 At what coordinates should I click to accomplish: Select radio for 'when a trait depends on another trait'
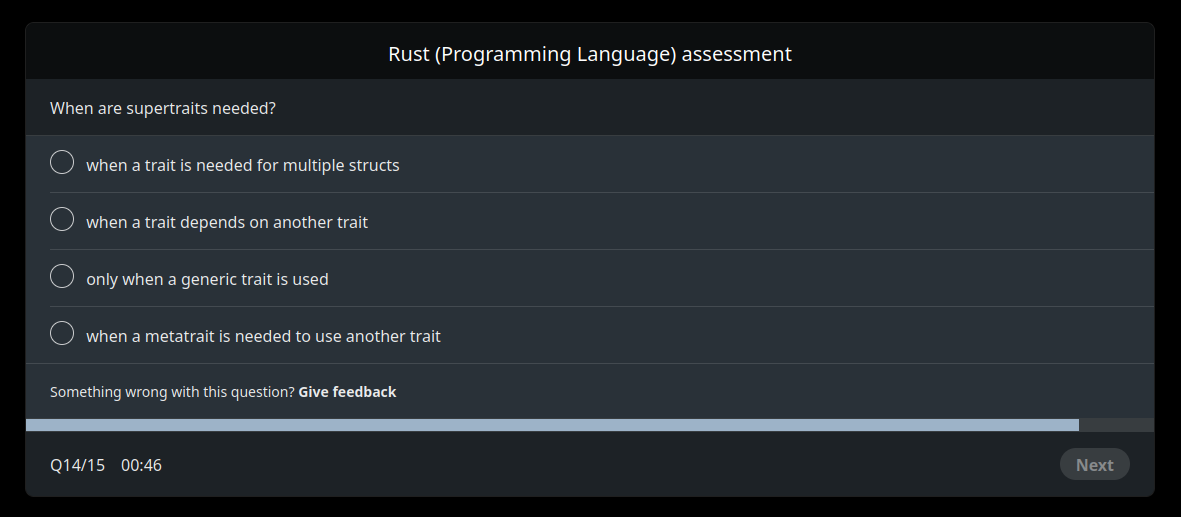(x=62, y=219)
